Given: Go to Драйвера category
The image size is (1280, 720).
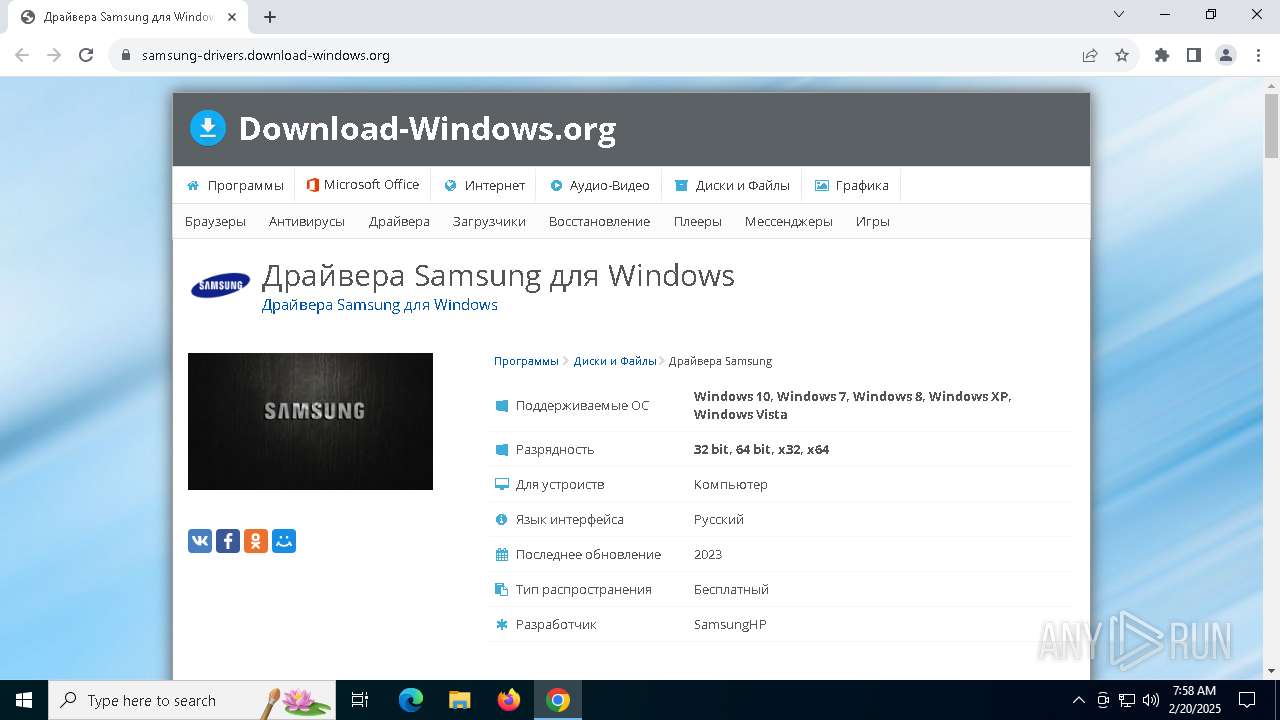Looking at the screenshot, I should pyautogui.click(x=399, y=221).
